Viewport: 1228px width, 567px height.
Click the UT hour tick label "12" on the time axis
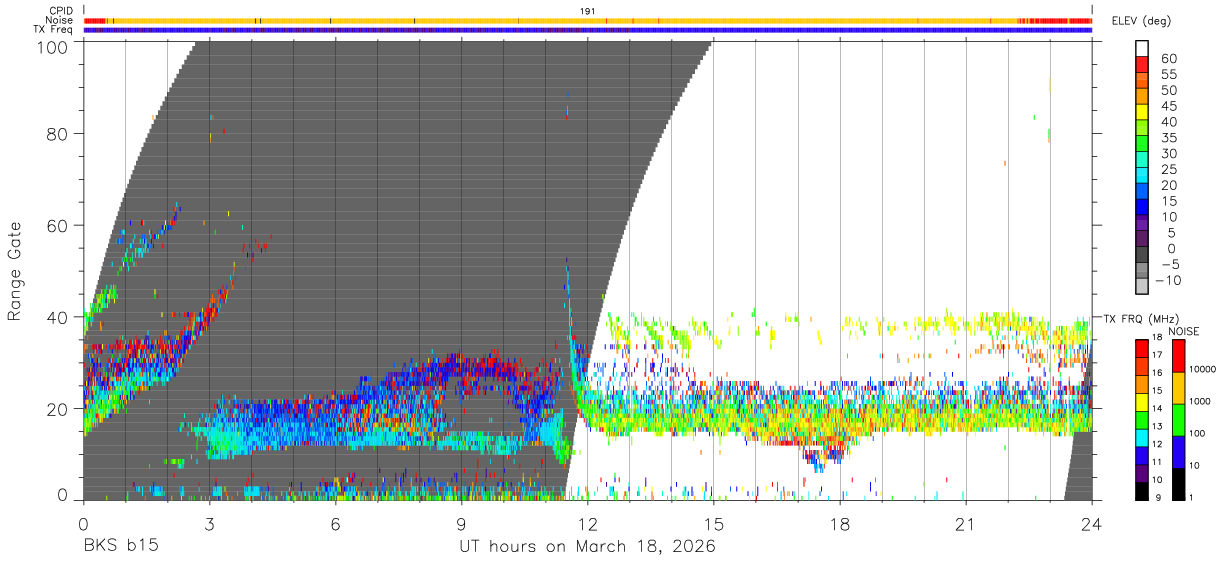coord(588,524)
